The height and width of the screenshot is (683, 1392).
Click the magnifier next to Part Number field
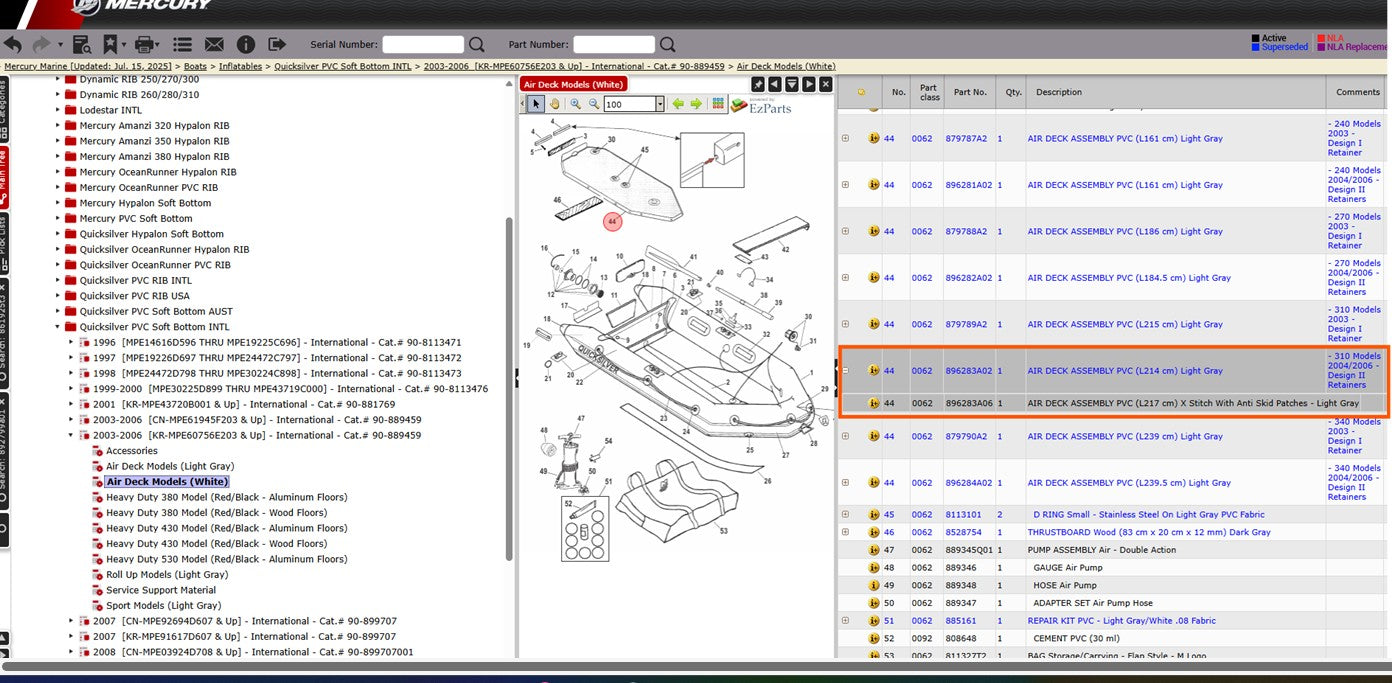(667, 44)
